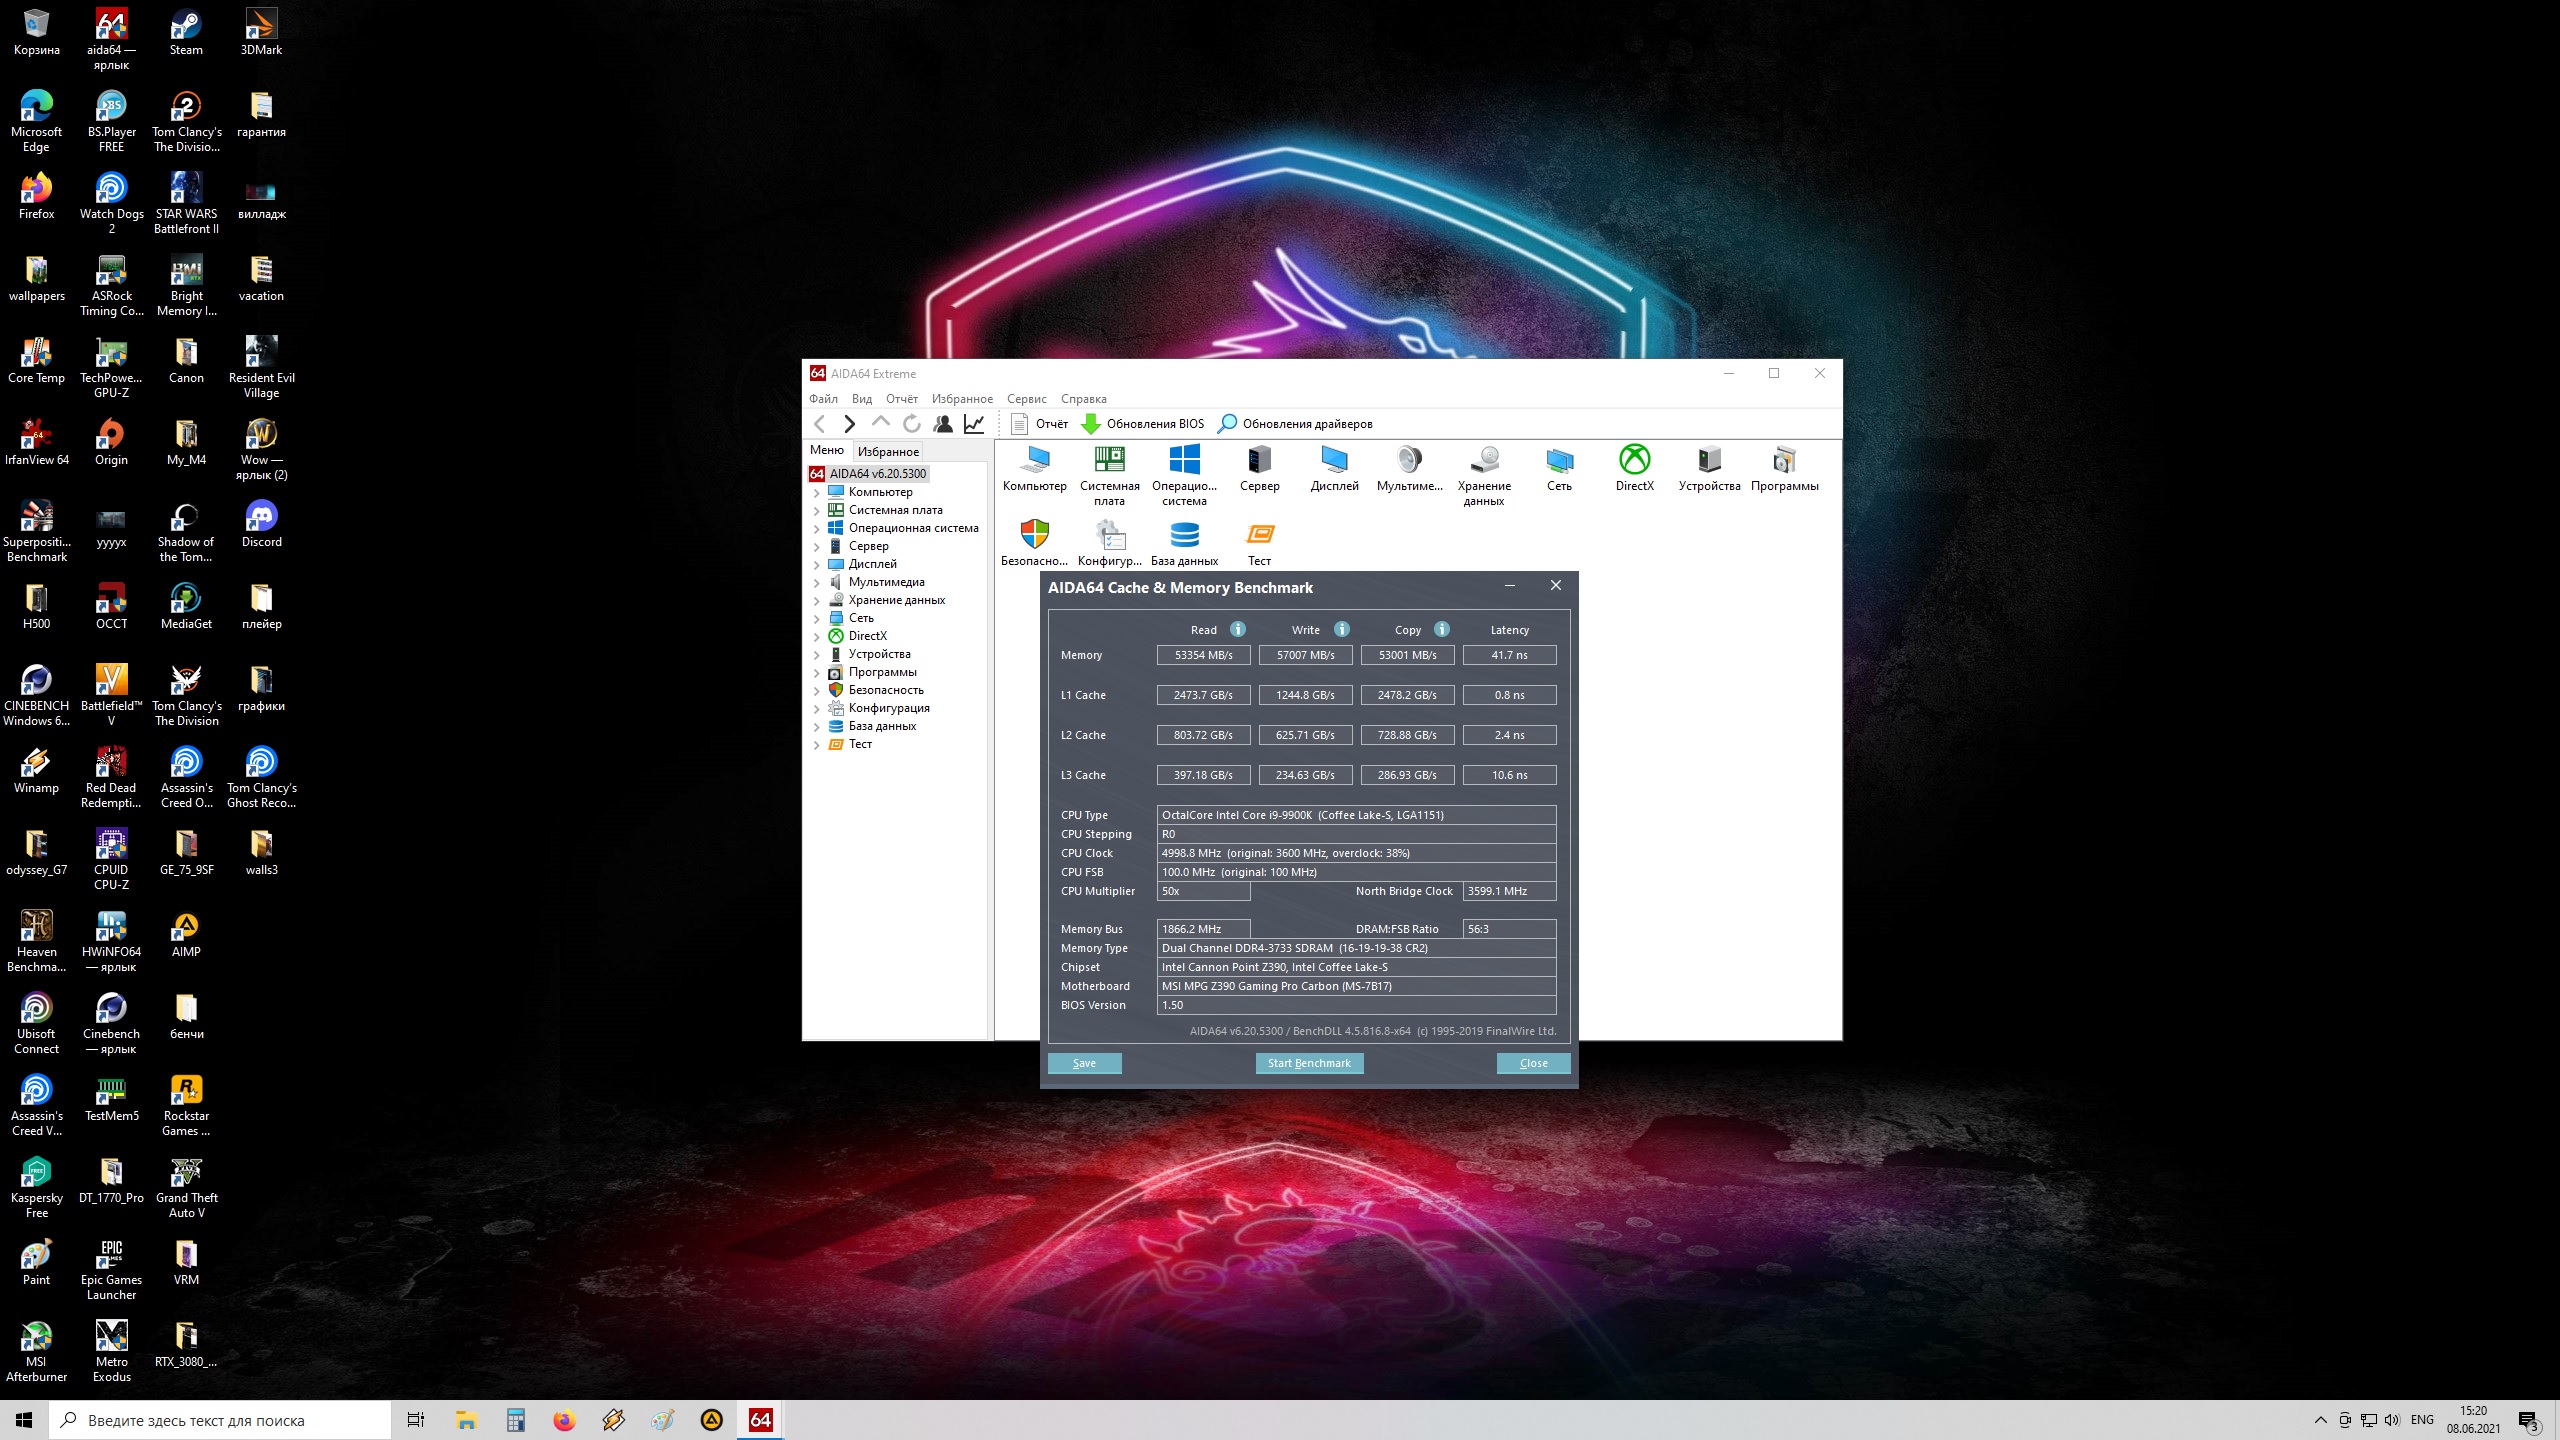
Task: Click the Обновления BIOS toolbar button
Action: click(1144, 424)
